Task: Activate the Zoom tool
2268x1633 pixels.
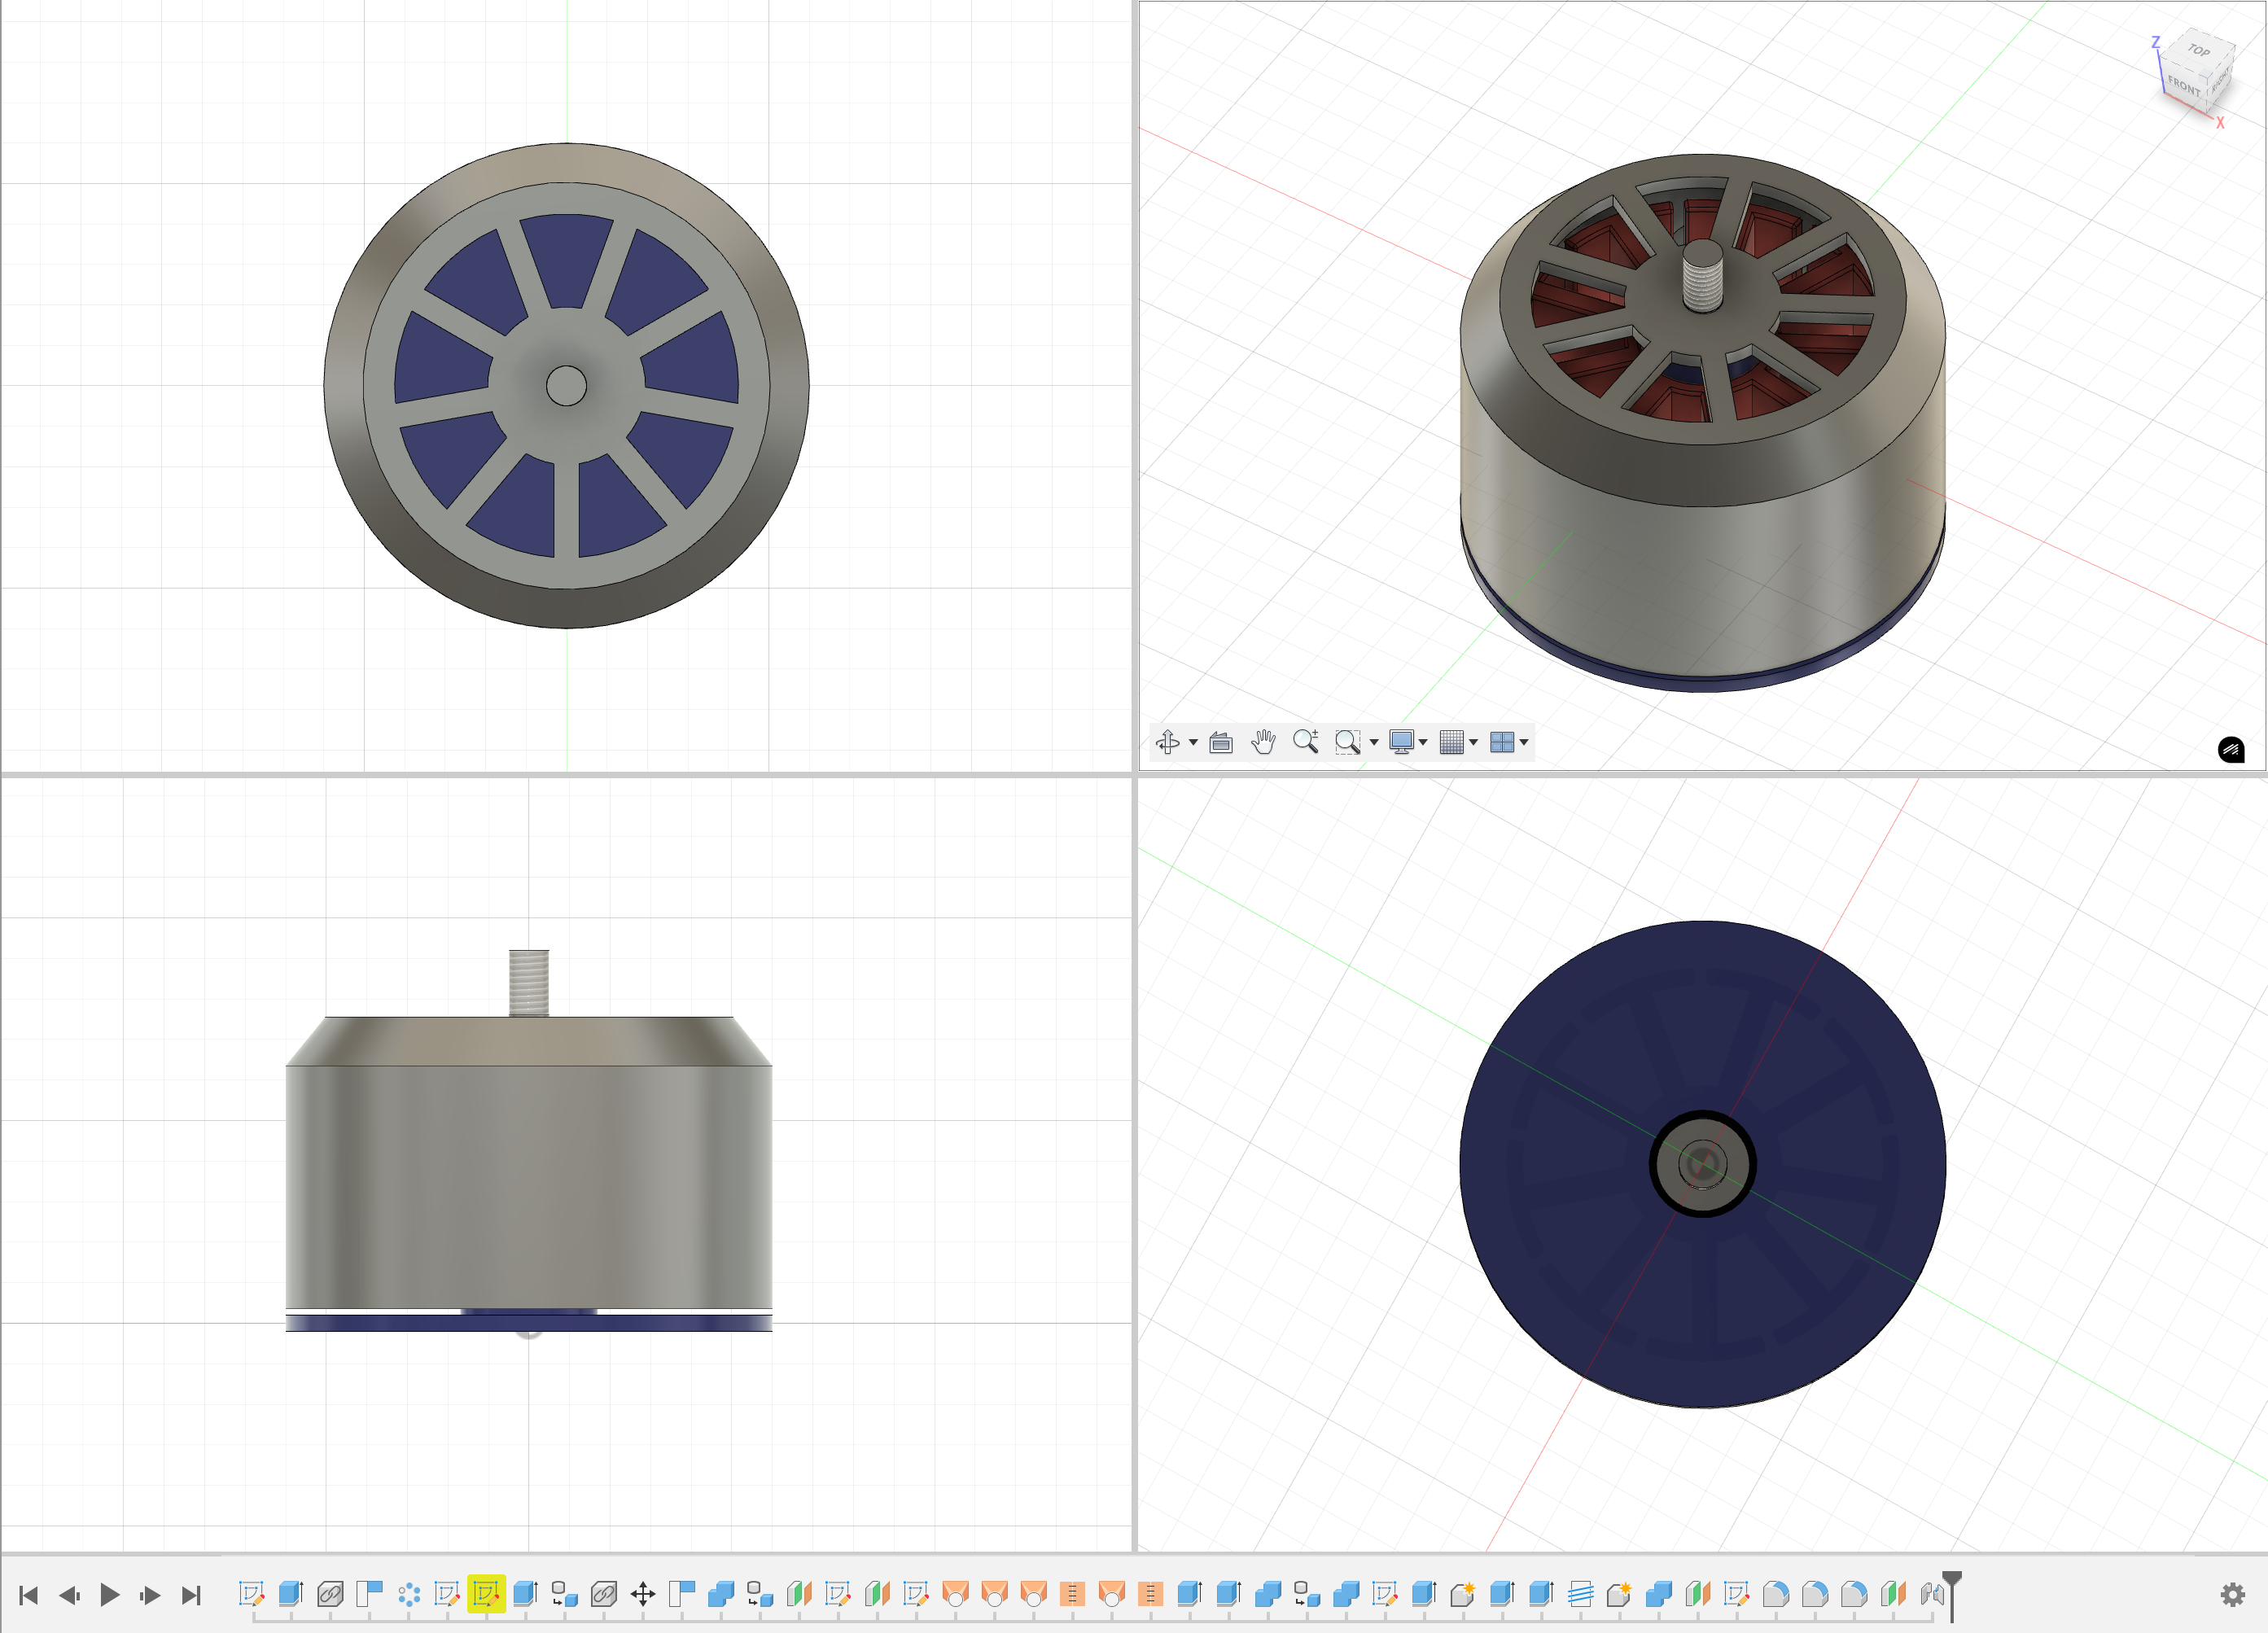Action: coord(1305,742)
